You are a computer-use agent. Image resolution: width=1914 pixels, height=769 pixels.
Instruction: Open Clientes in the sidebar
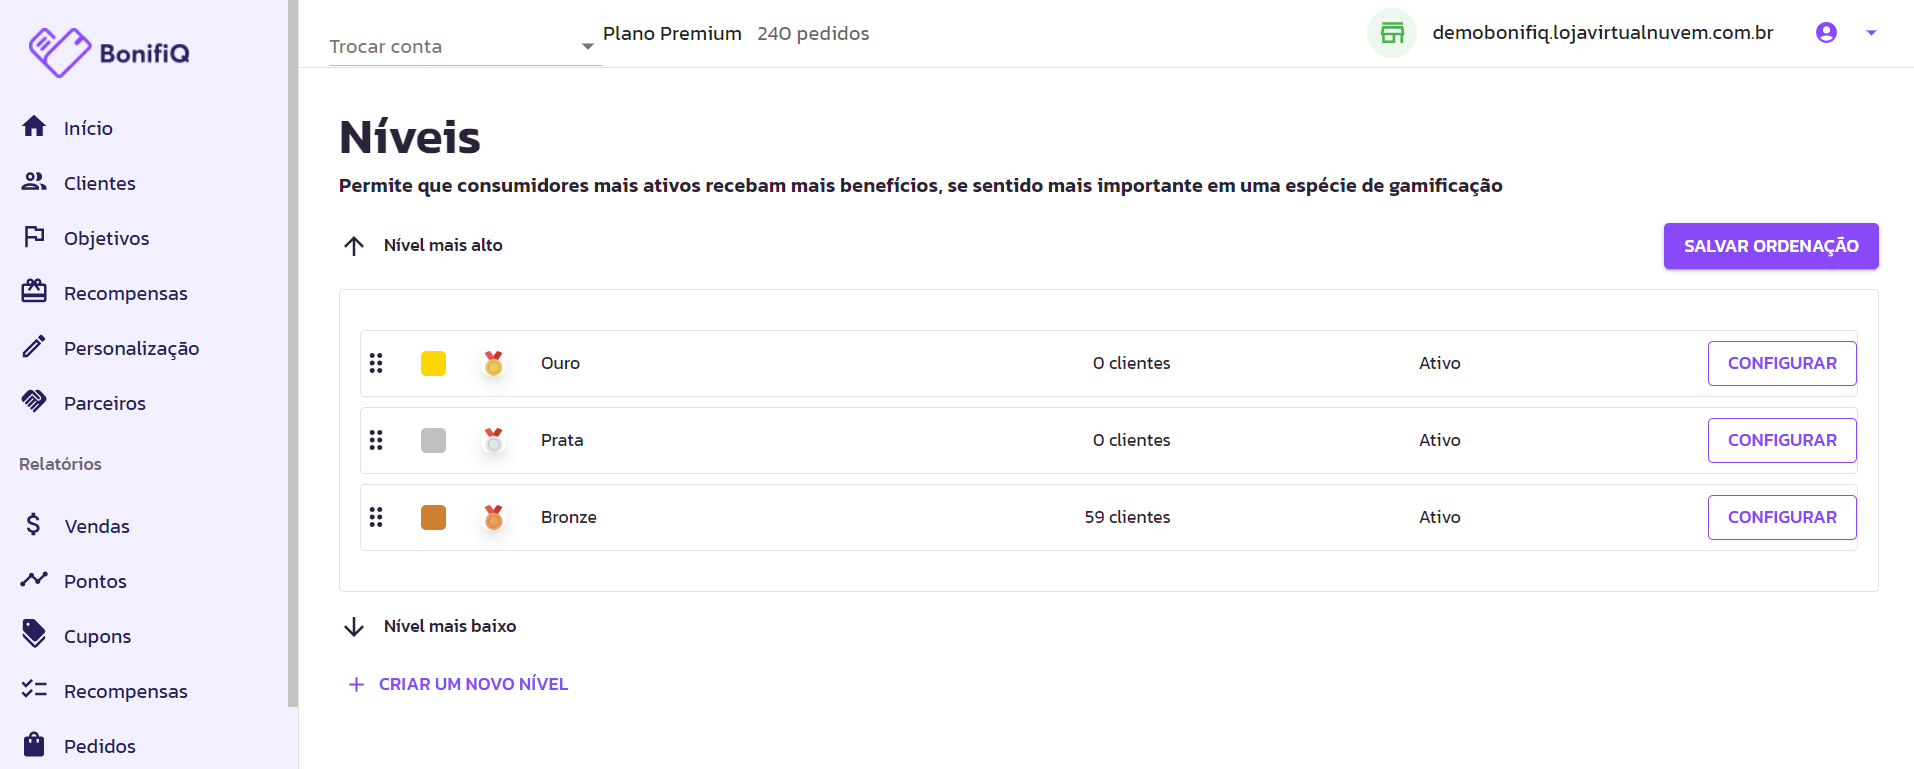[x=100, y=183]
